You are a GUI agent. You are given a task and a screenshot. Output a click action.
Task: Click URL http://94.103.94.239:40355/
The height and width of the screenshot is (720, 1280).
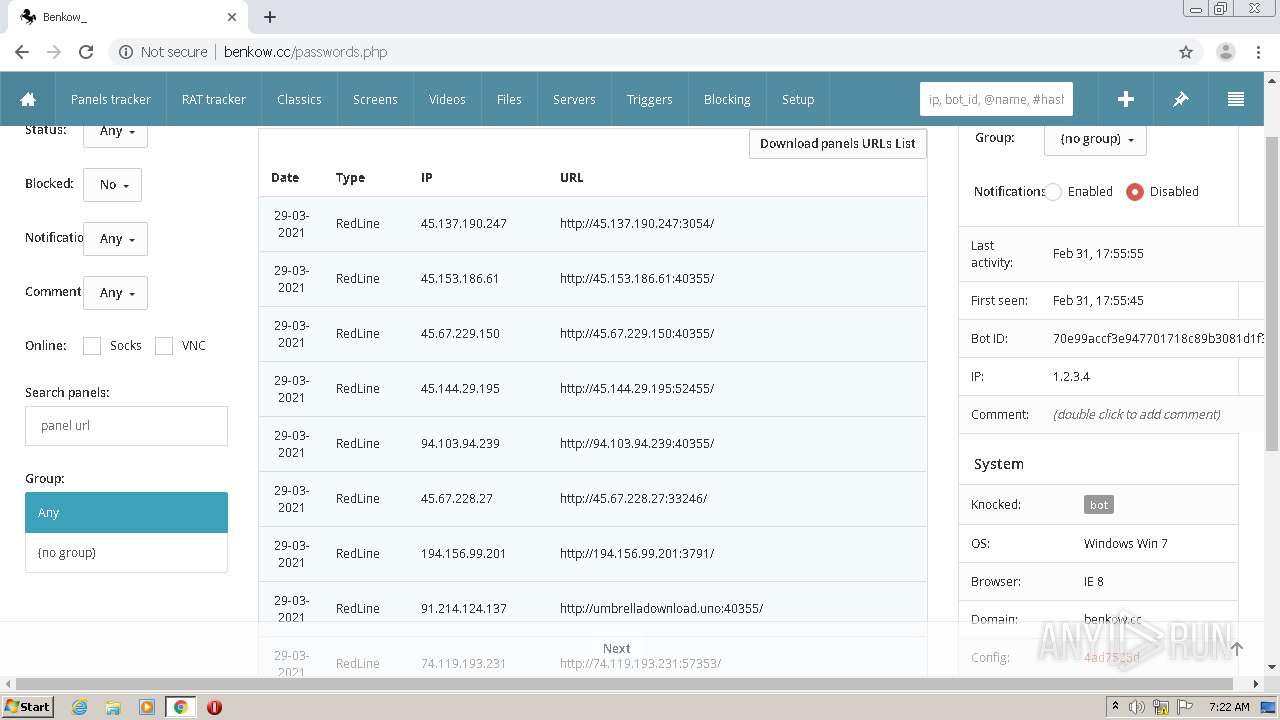[x=637, y=444]
